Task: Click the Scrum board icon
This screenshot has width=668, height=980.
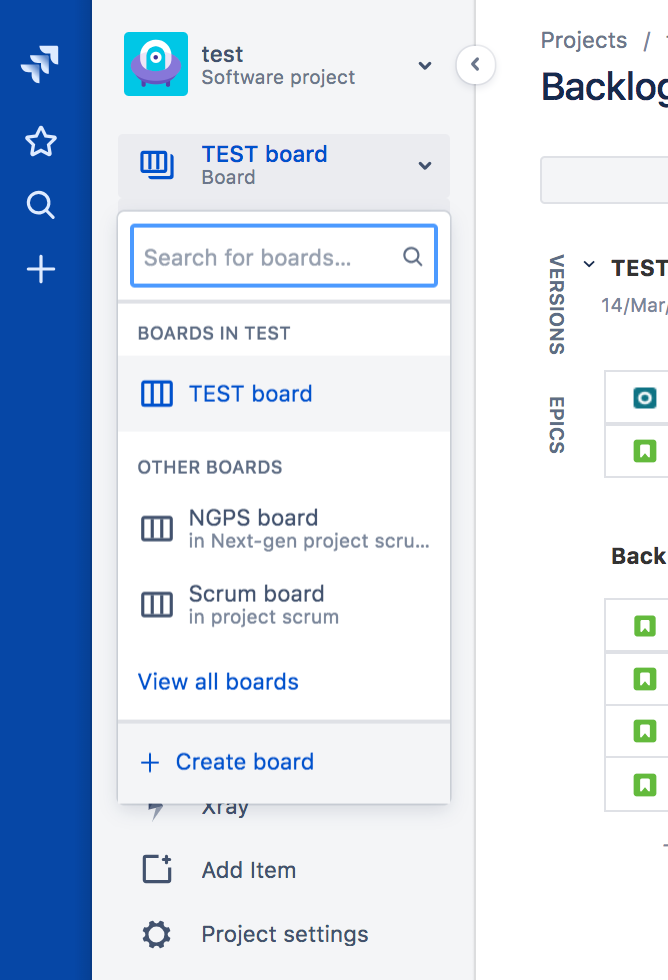Action: 156,604
